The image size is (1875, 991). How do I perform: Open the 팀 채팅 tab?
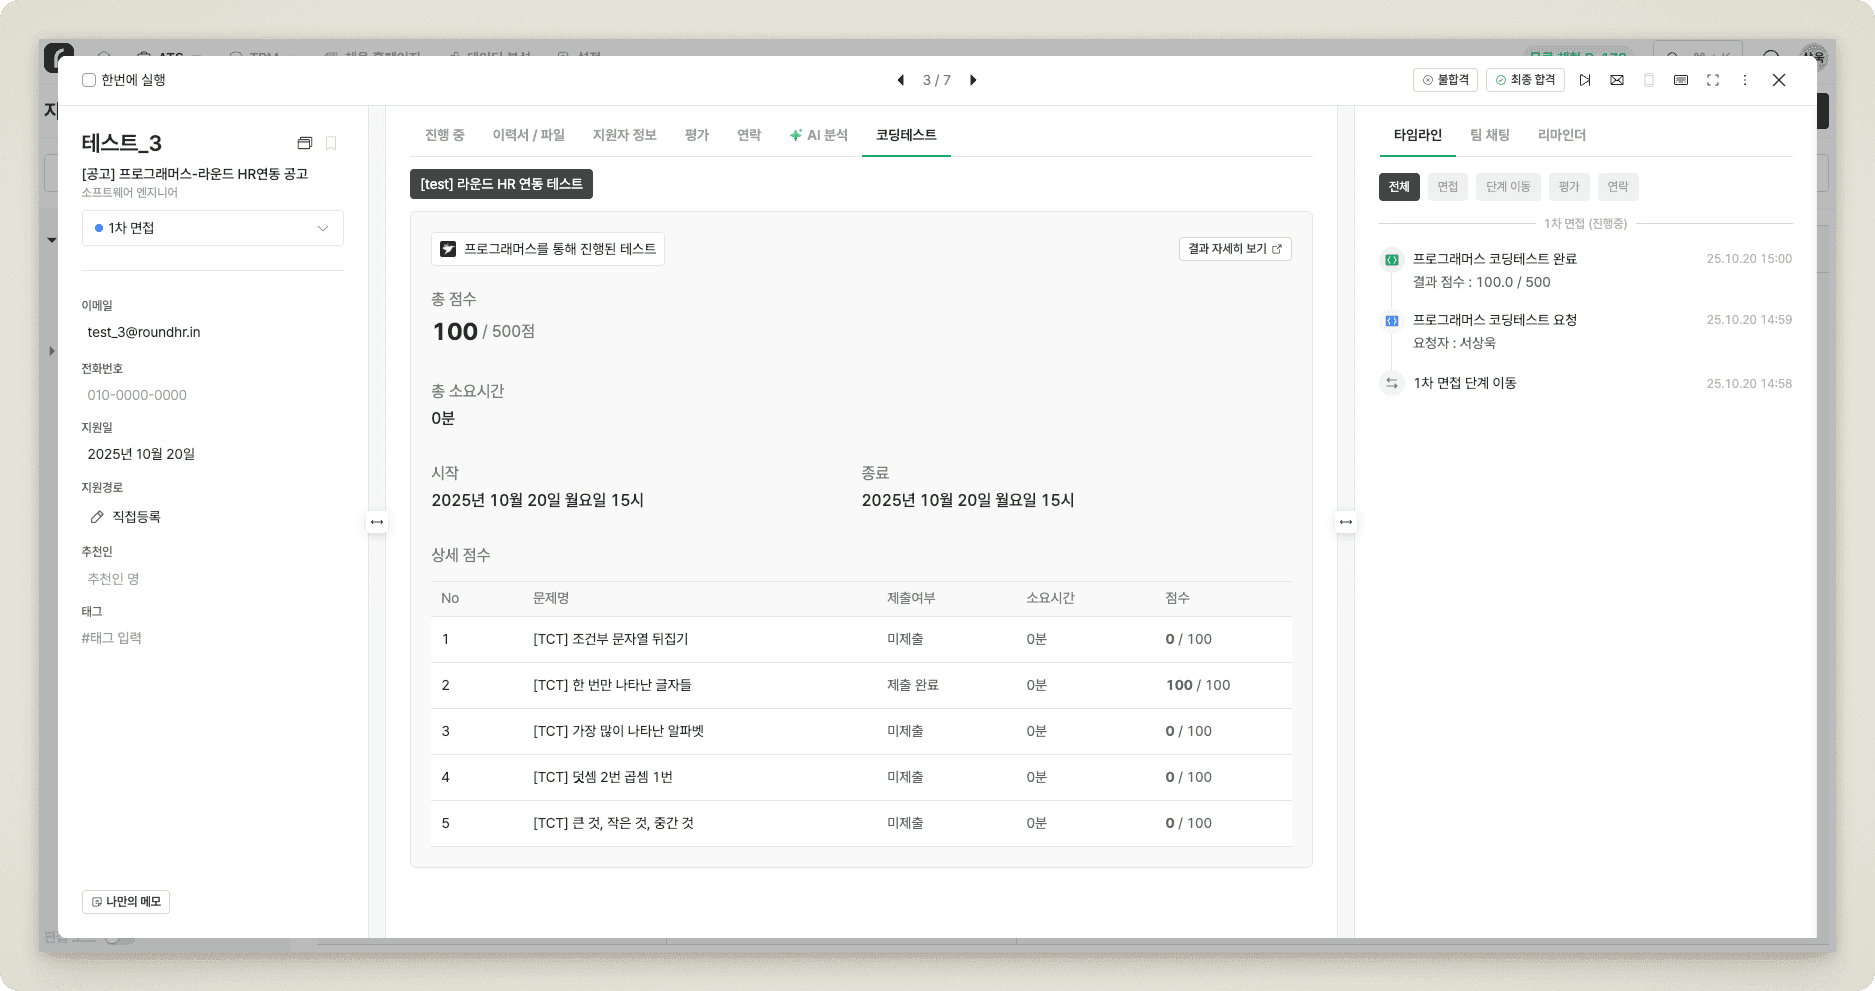(x=1489, y=135)
